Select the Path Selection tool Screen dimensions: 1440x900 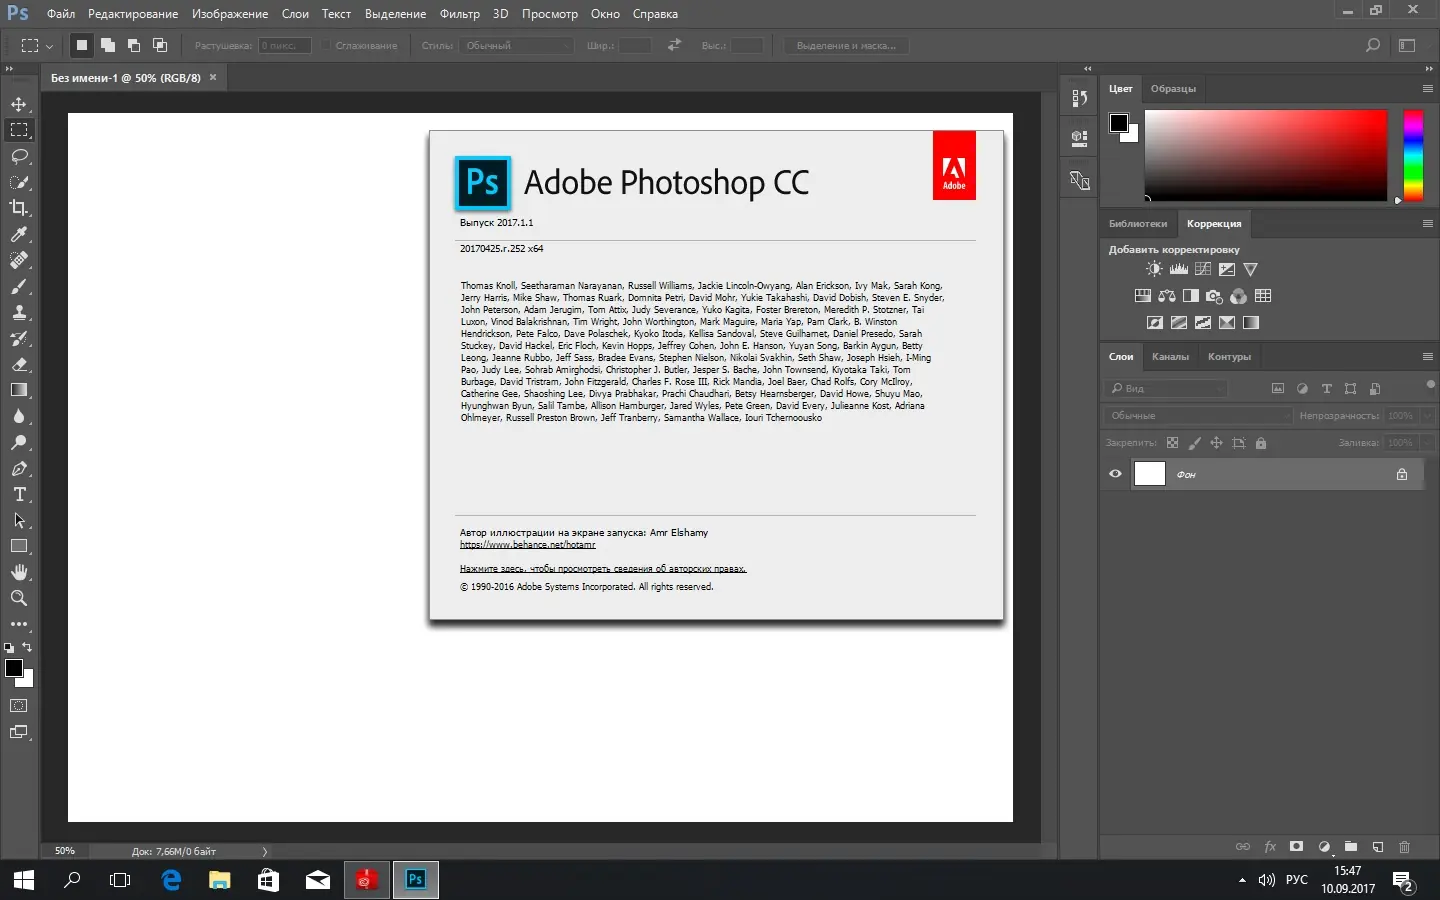coord(19,520)
